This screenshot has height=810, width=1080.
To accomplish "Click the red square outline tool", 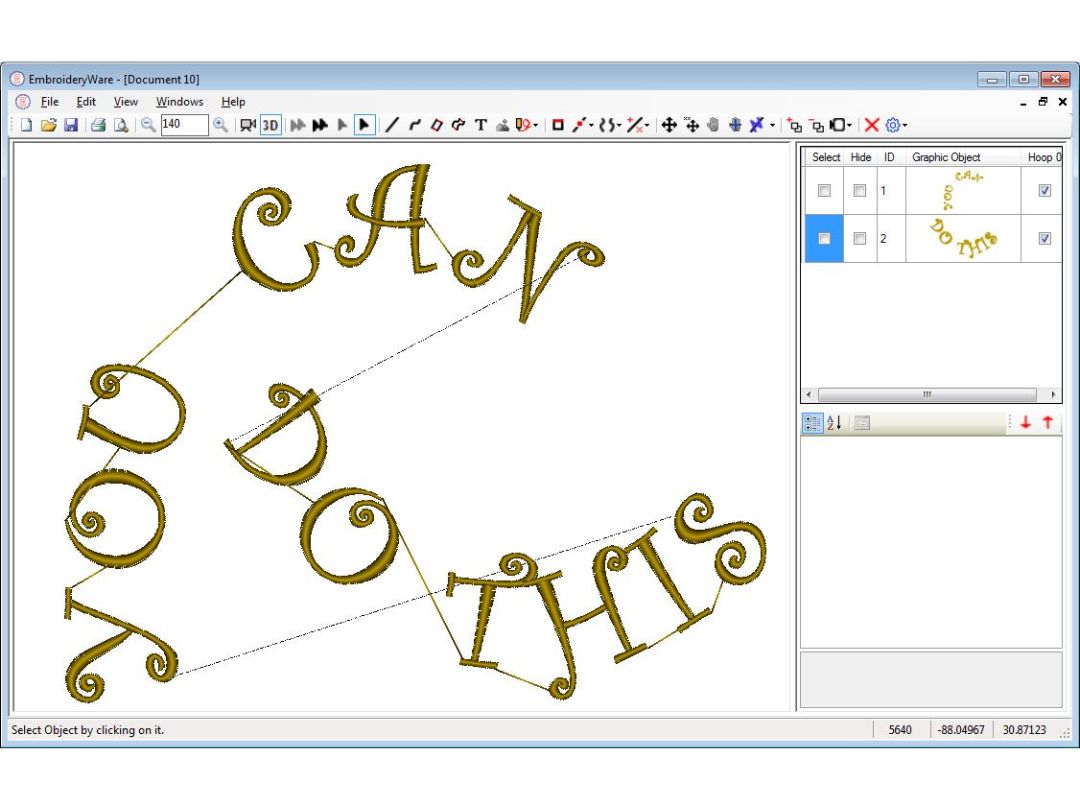I will click(558, 125).
